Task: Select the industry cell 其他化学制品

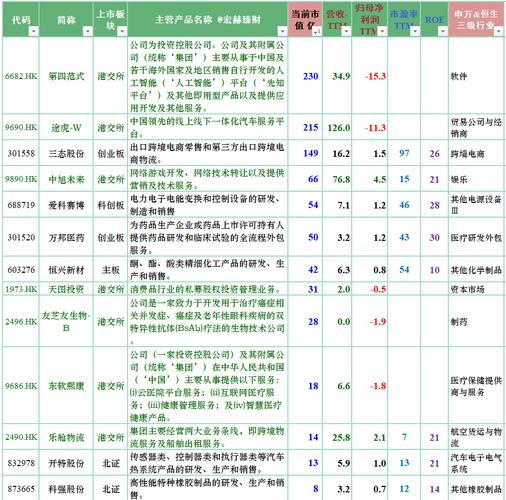Action: pyautogui.click(x=476, y=270)
